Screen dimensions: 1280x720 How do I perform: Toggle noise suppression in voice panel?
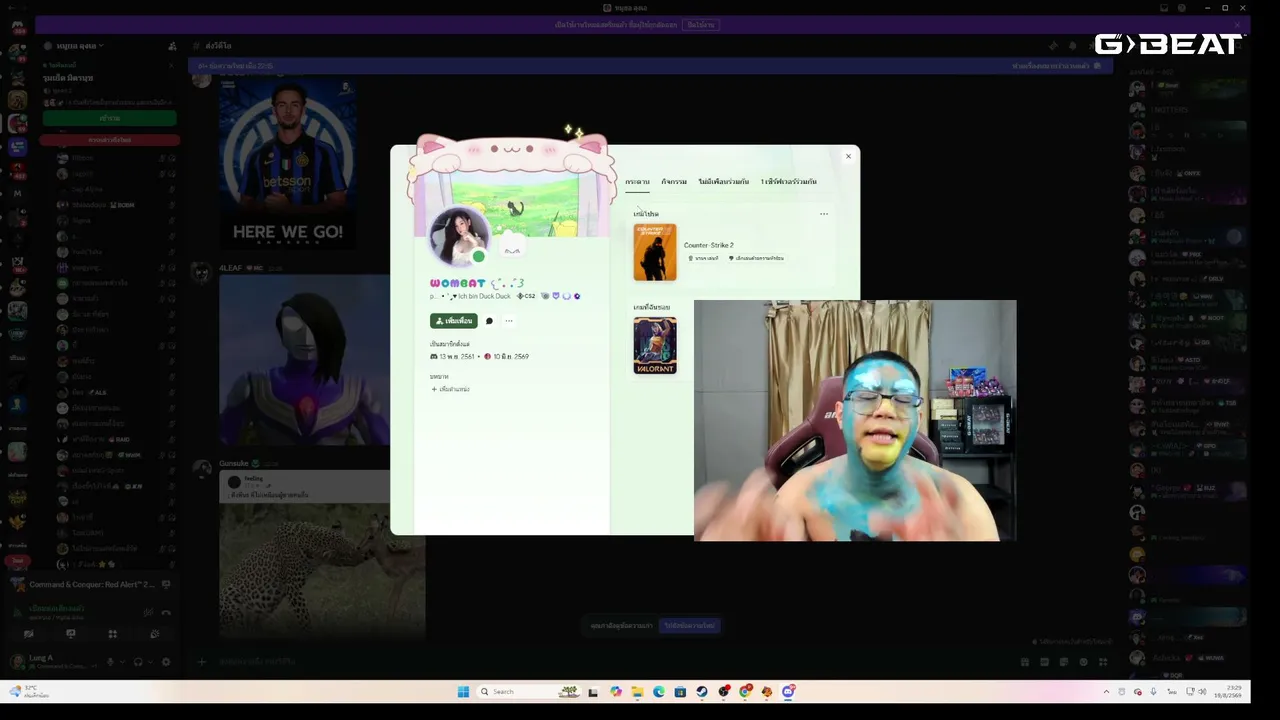148,612
